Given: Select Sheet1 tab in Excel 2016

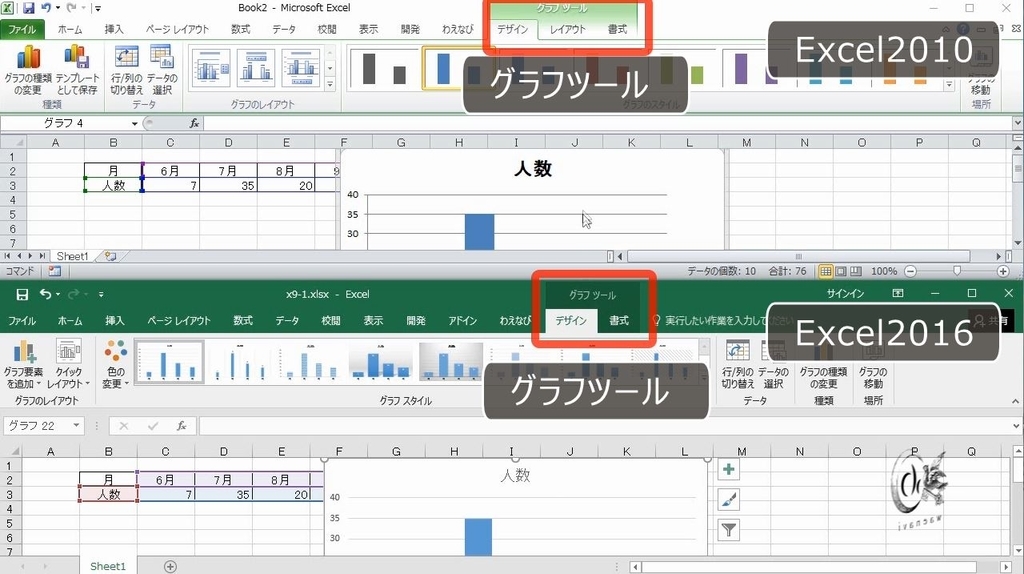Looking at the screenshot, I should (x=108, y=566).
